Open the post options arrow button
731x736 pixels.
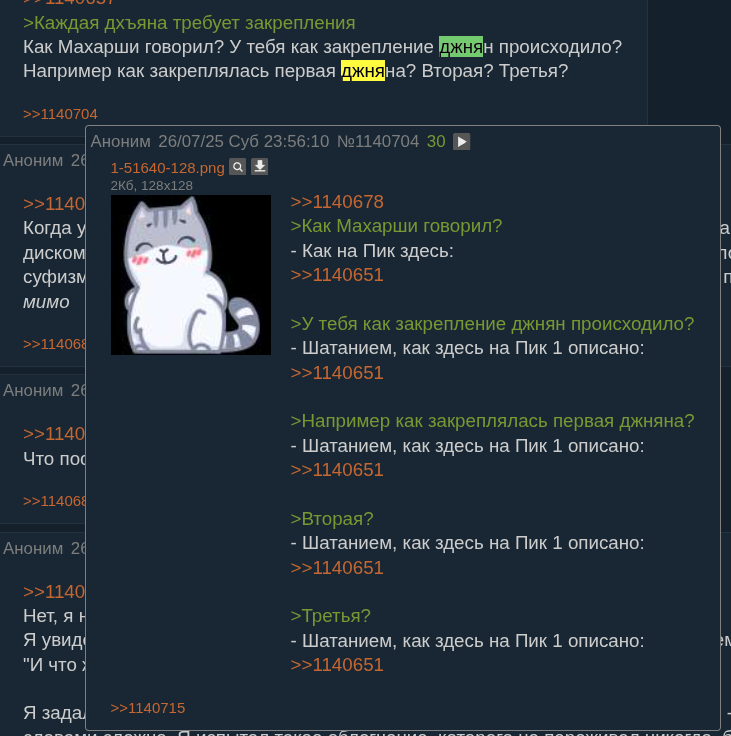point(462,141)
